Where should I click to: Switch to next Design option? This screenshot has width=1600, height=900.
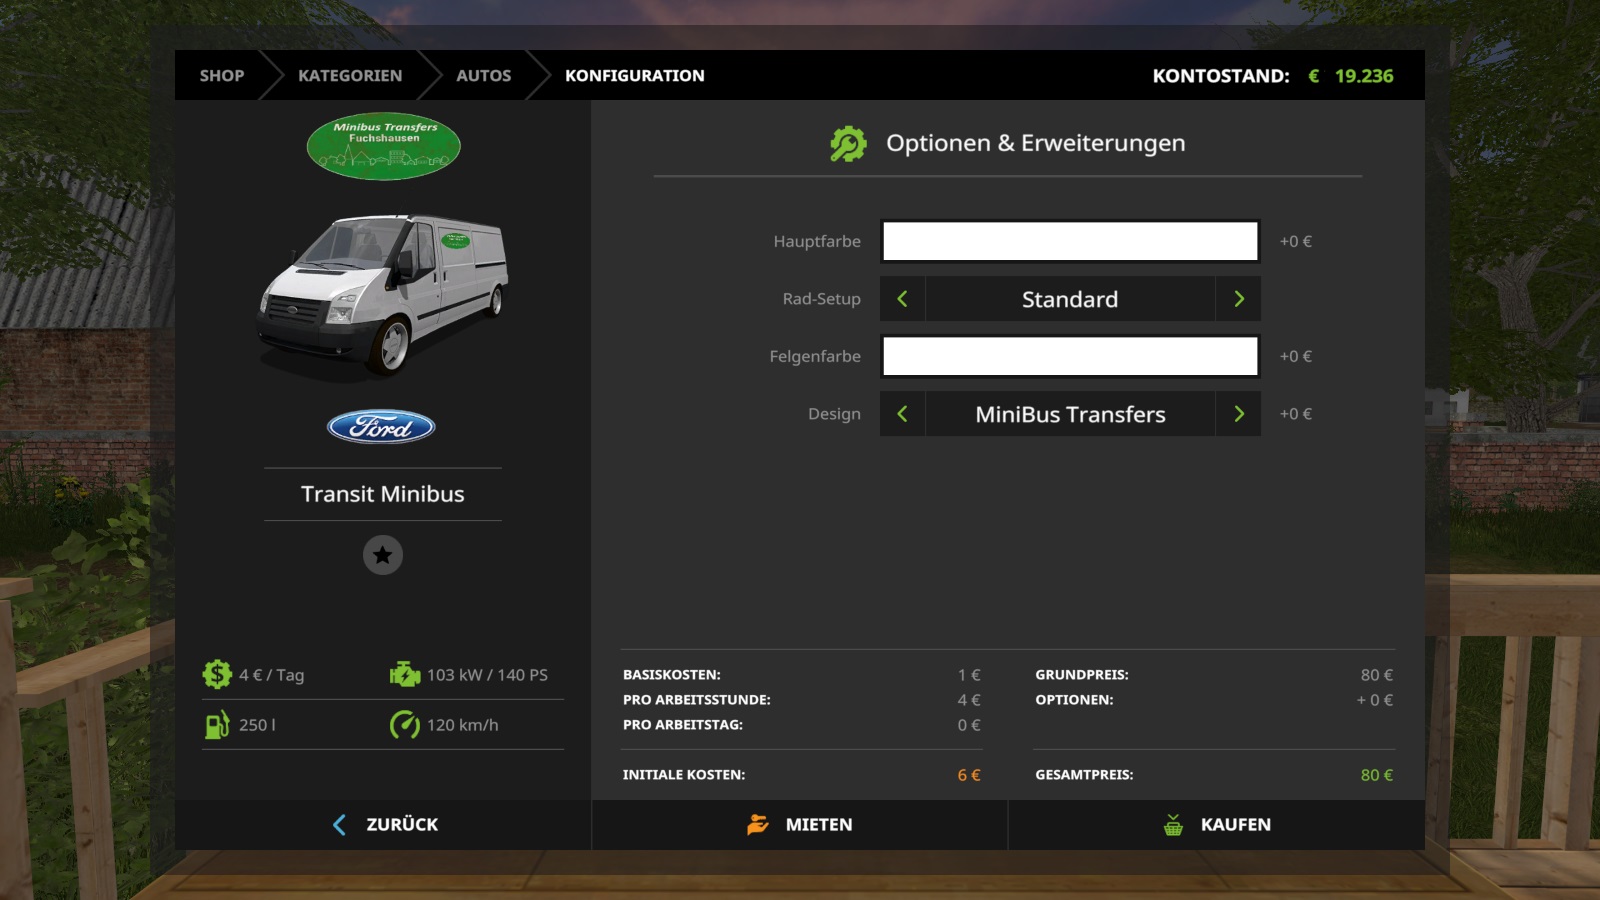click(x=1238, y=414)
